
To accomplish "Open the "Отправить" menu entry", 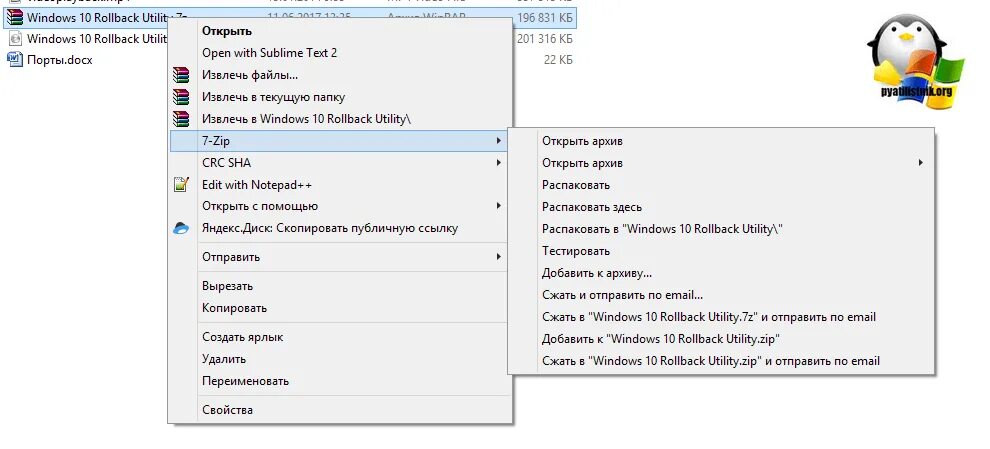I will coord(340,257).
